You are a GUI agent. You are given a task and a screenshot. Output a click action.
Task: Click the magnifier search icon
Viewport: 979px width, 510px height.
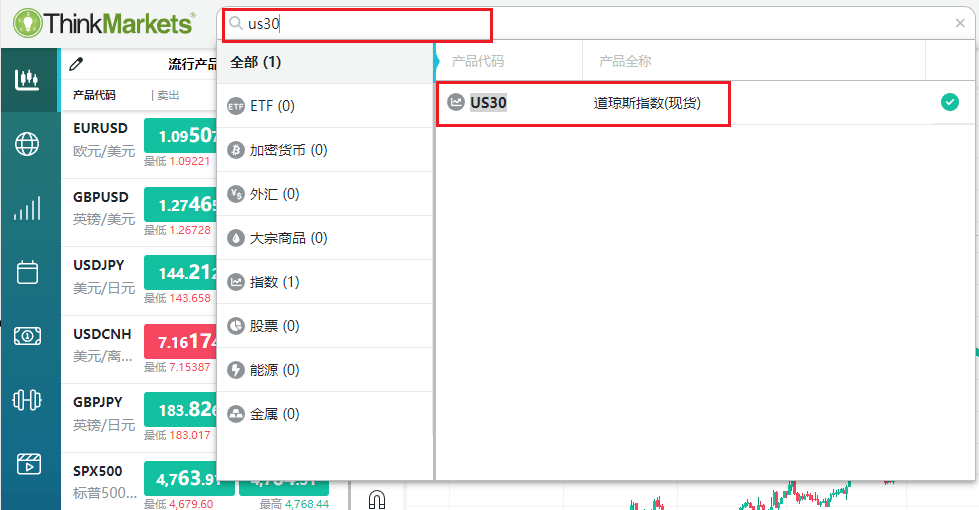[x=235, y=24]
